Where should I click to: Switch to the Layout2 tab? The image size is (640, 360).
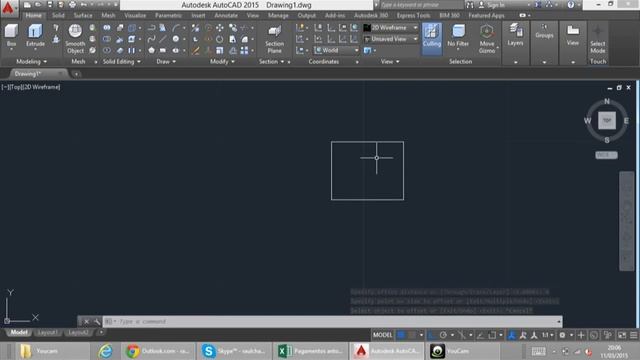click(x=78, y=333)
